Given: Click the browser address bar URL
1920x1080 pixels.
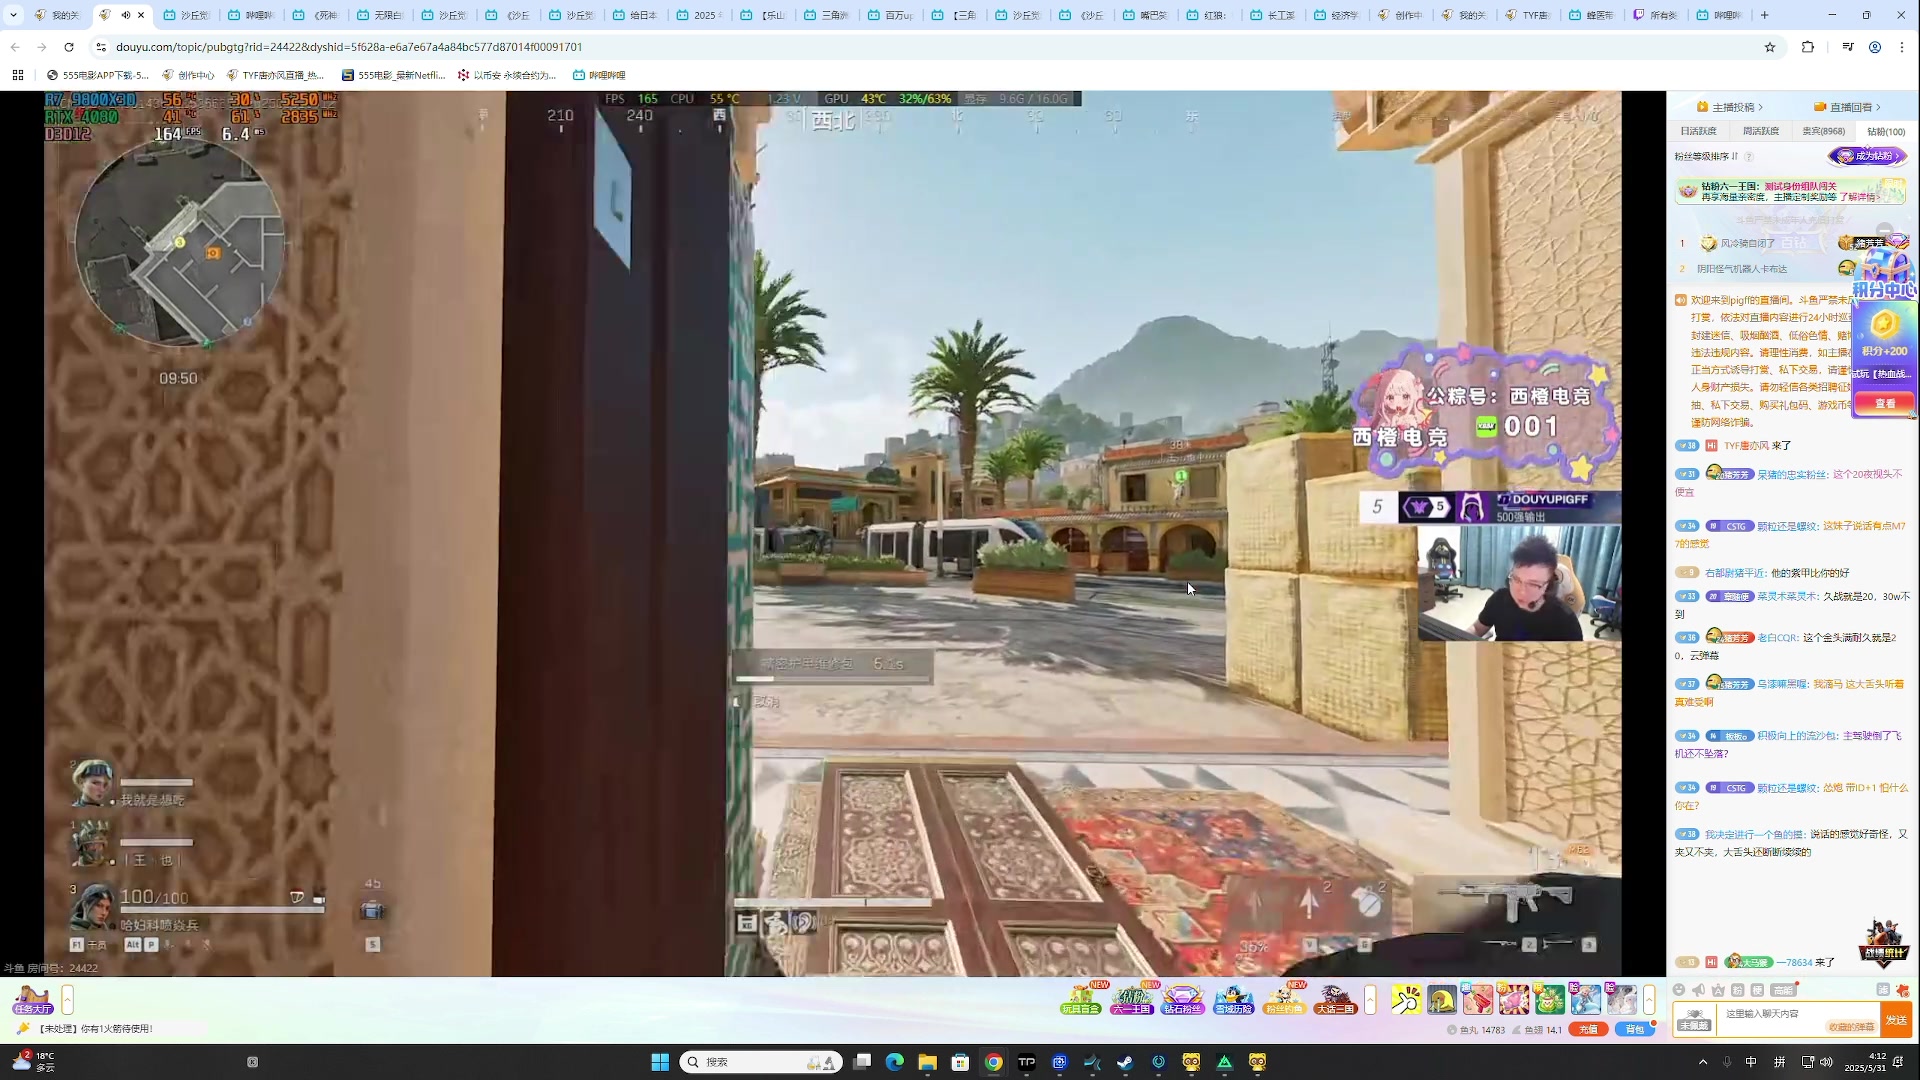Looking at the screenshot, I should point(349,47).
